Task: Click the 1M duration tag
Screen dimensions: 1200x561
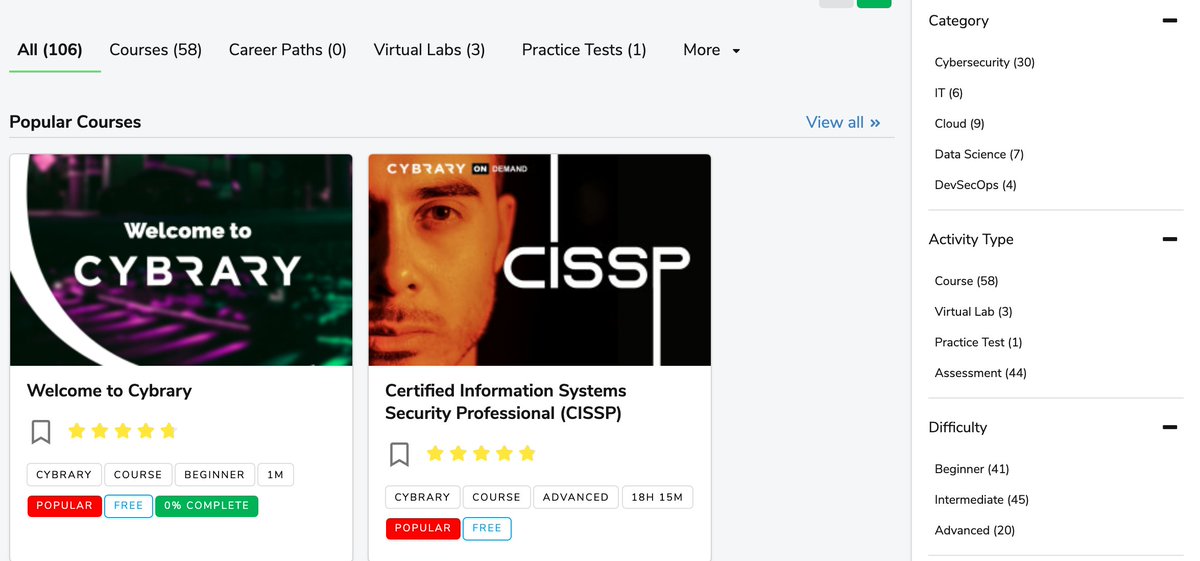Action: tap(275, 475)
